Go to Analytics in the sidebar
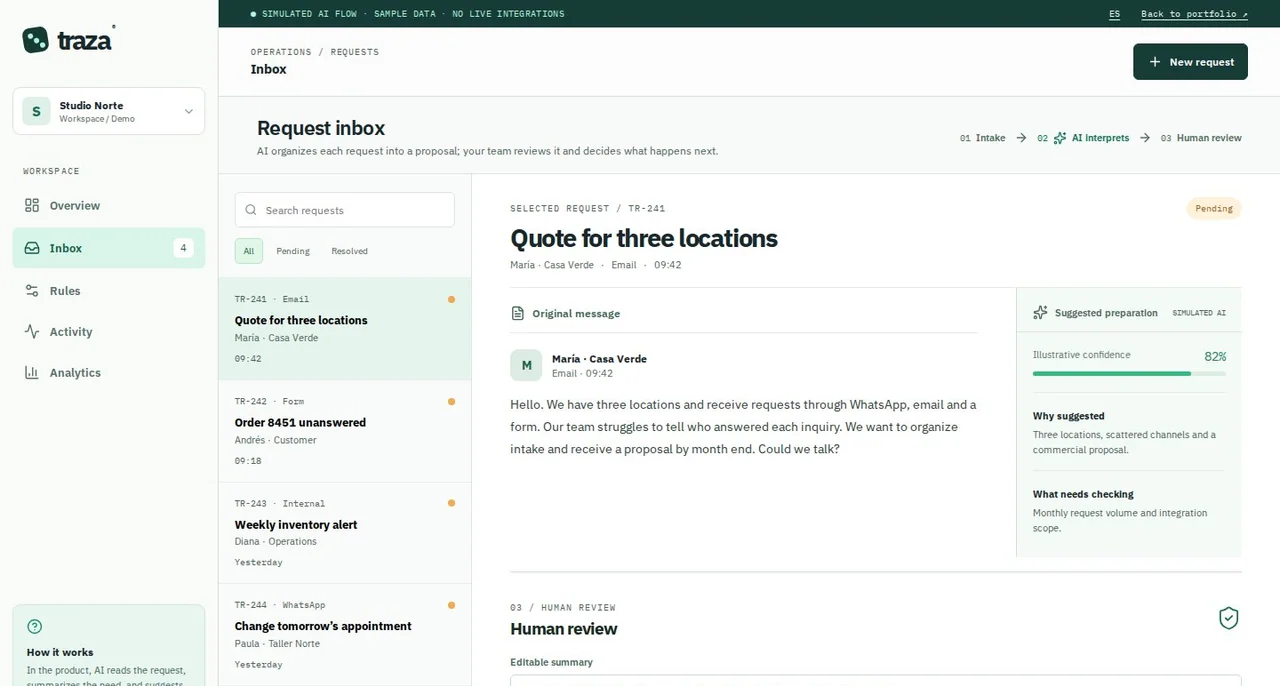The height and width of the screenshot is (686, 1280). [x=109, y=373]
